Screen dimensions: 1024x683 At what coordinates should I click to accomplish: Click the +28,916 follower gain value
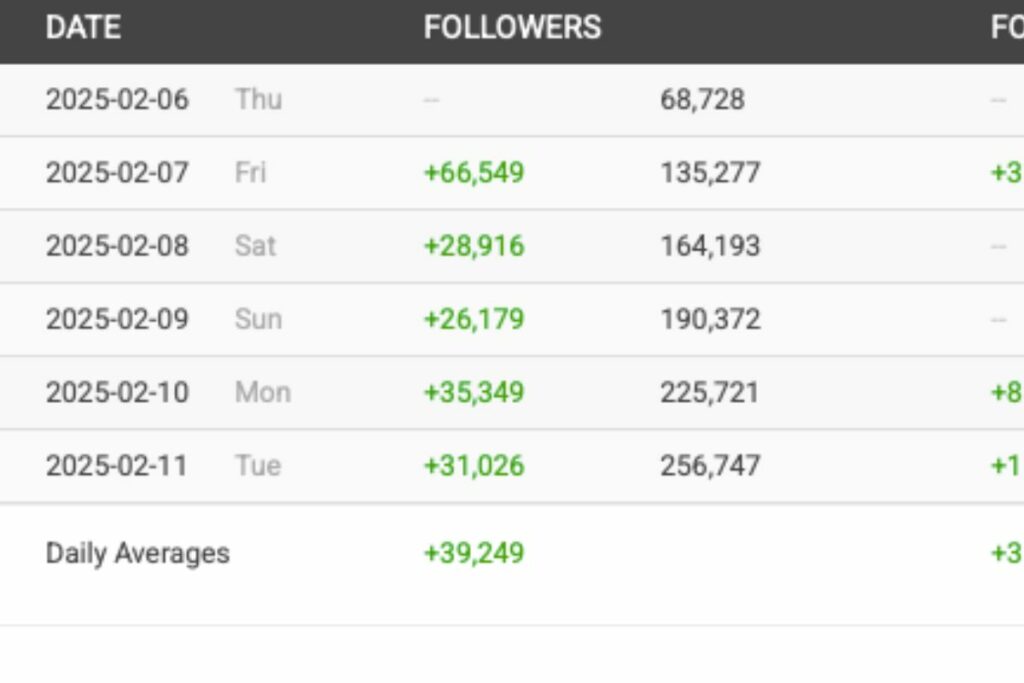pyautogui.click(x=474, y=246)
